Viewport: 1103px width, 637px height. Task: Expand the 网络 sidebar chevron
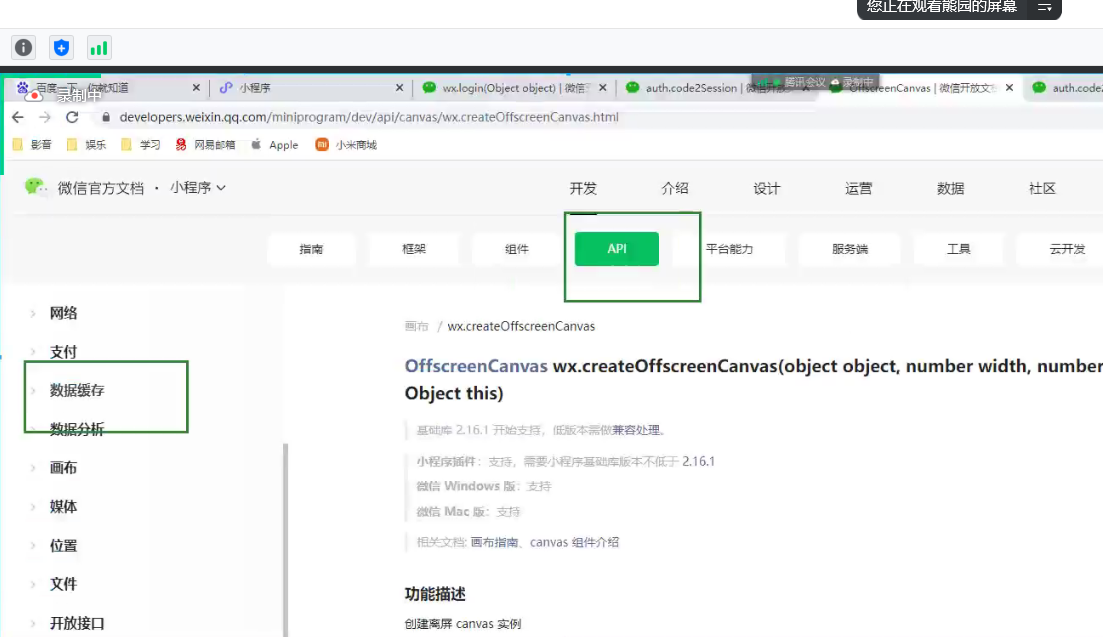click(x=33, y=314)
